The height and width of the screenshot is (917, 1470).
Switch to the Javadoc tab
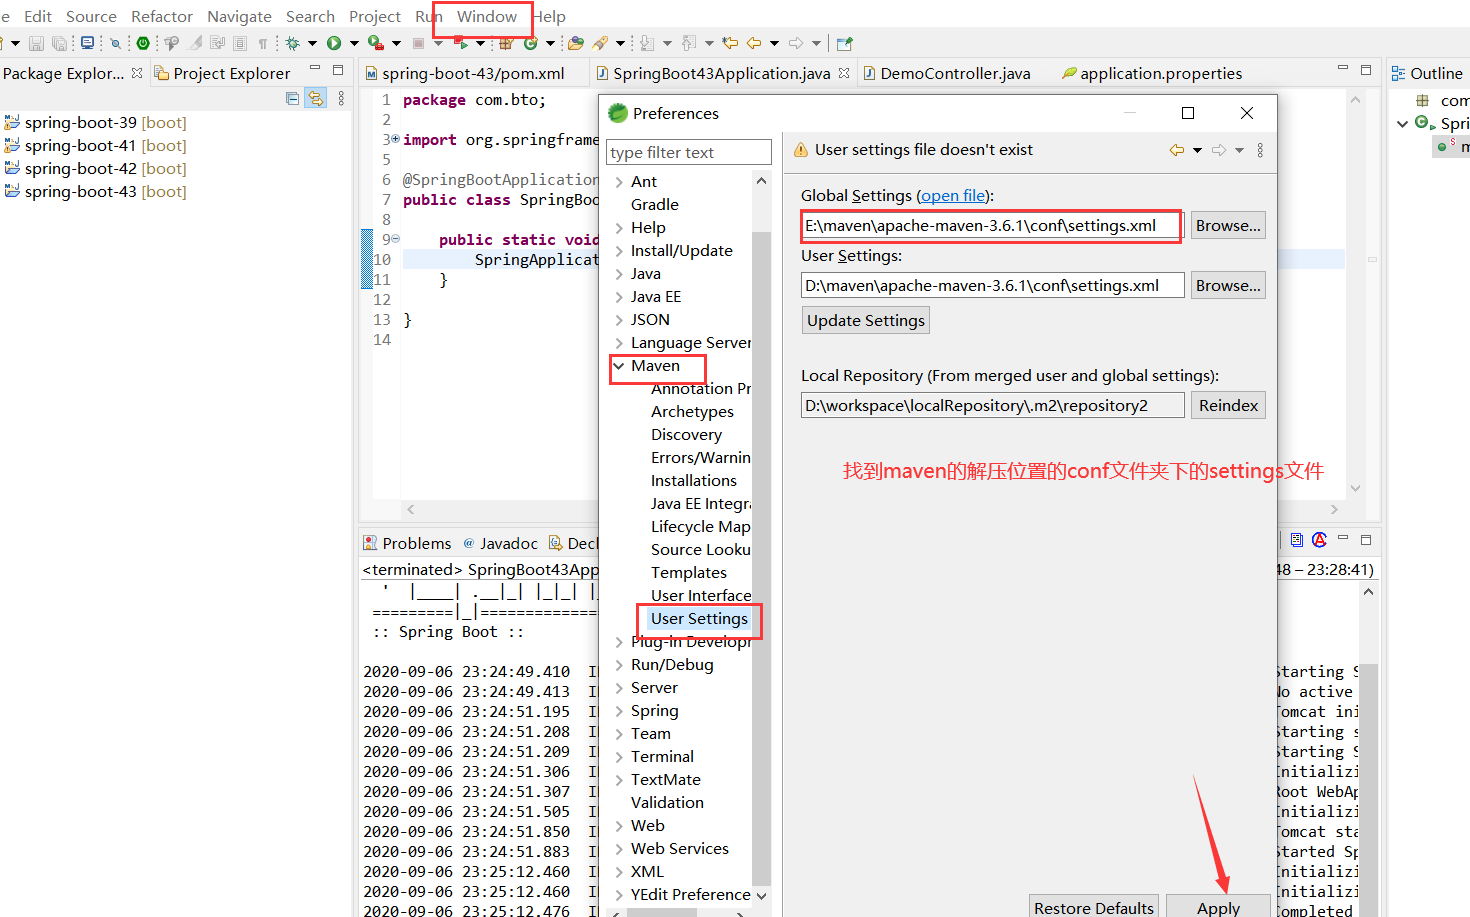[x=500, y=543]
